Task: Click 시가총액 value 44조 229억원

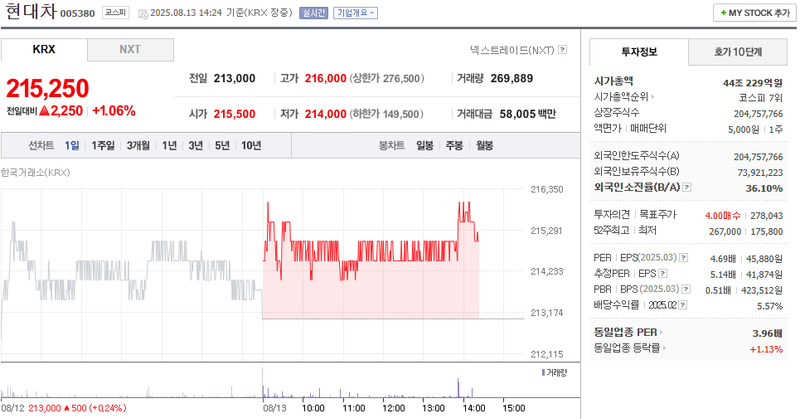Action: pyautogui.click(x=753, y=83)
